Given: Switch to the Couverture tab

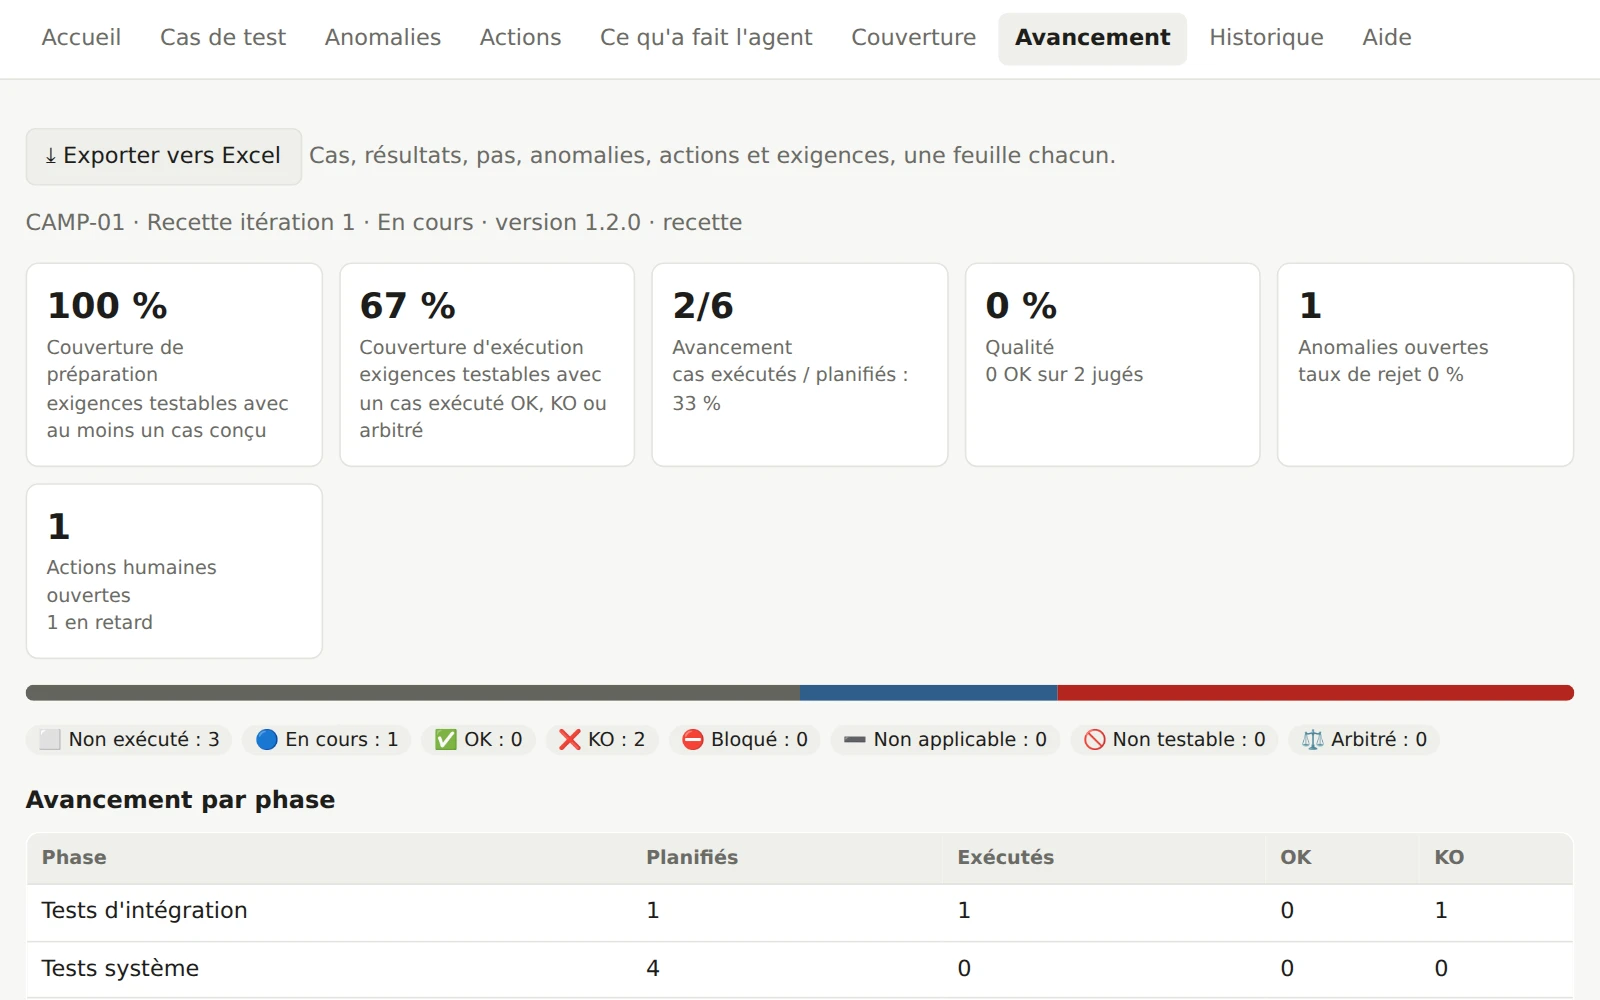Looking at the screenshot, I should (913, 38).
